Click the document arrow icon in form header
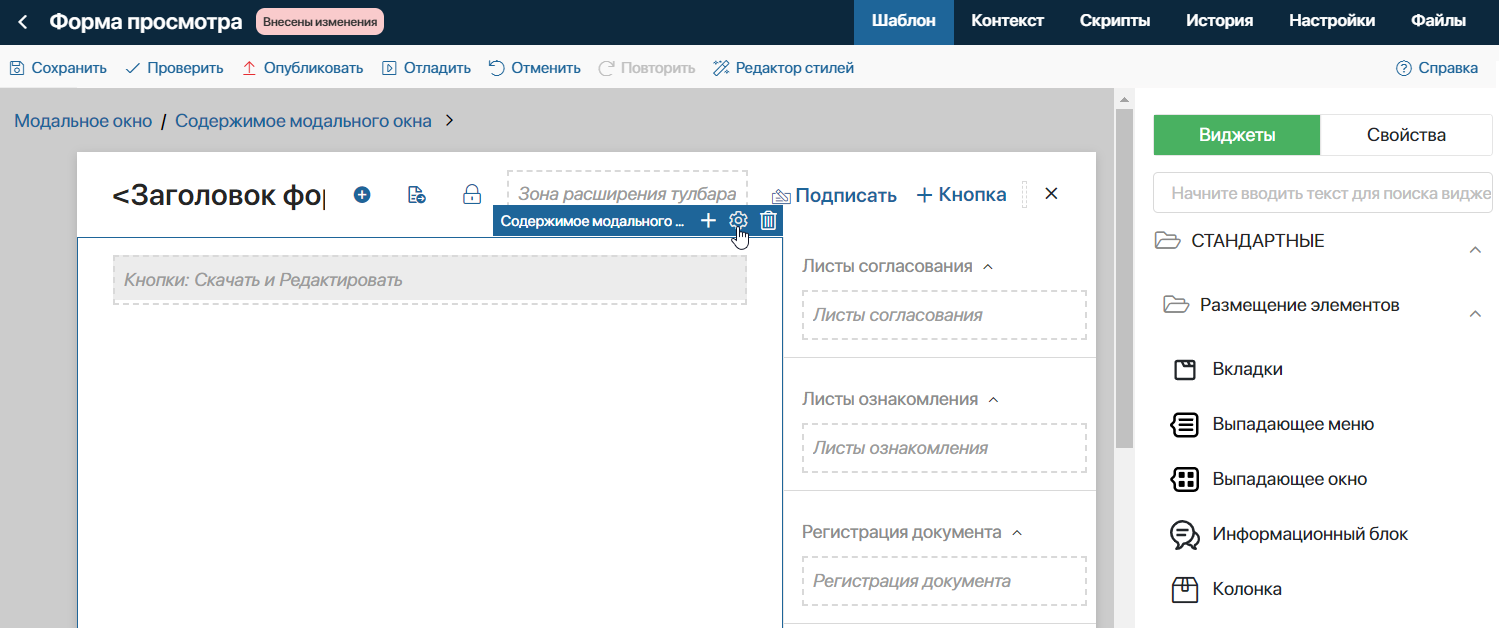This screenshot has width=1499, height=628. tap(417, 195)
